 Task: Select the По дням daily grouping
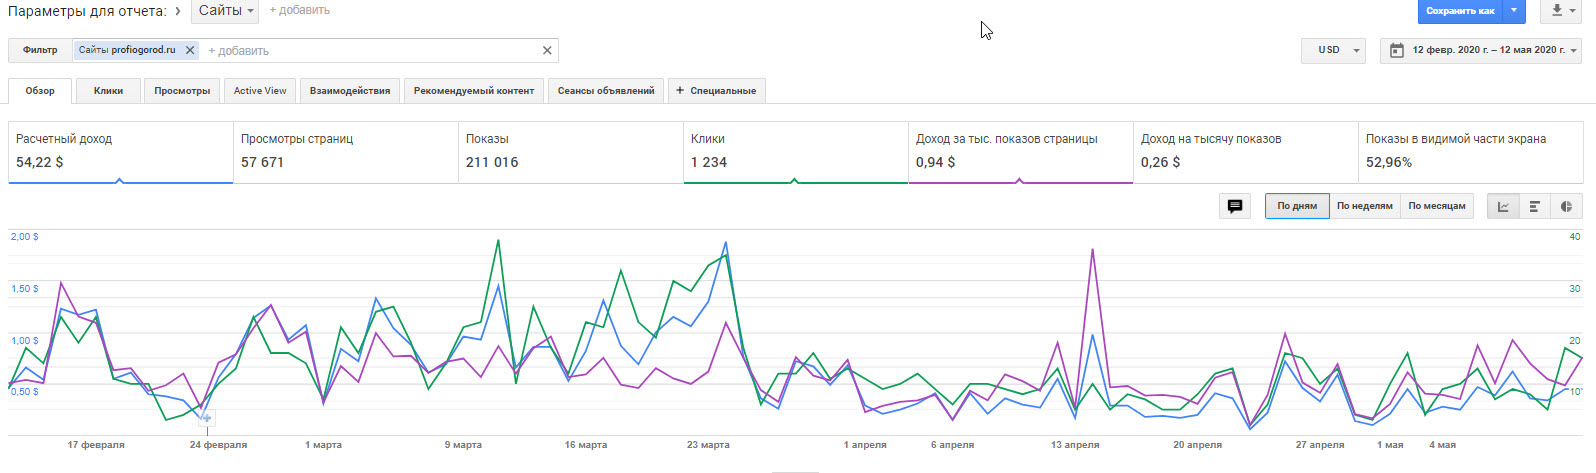tap(1297, 206)
